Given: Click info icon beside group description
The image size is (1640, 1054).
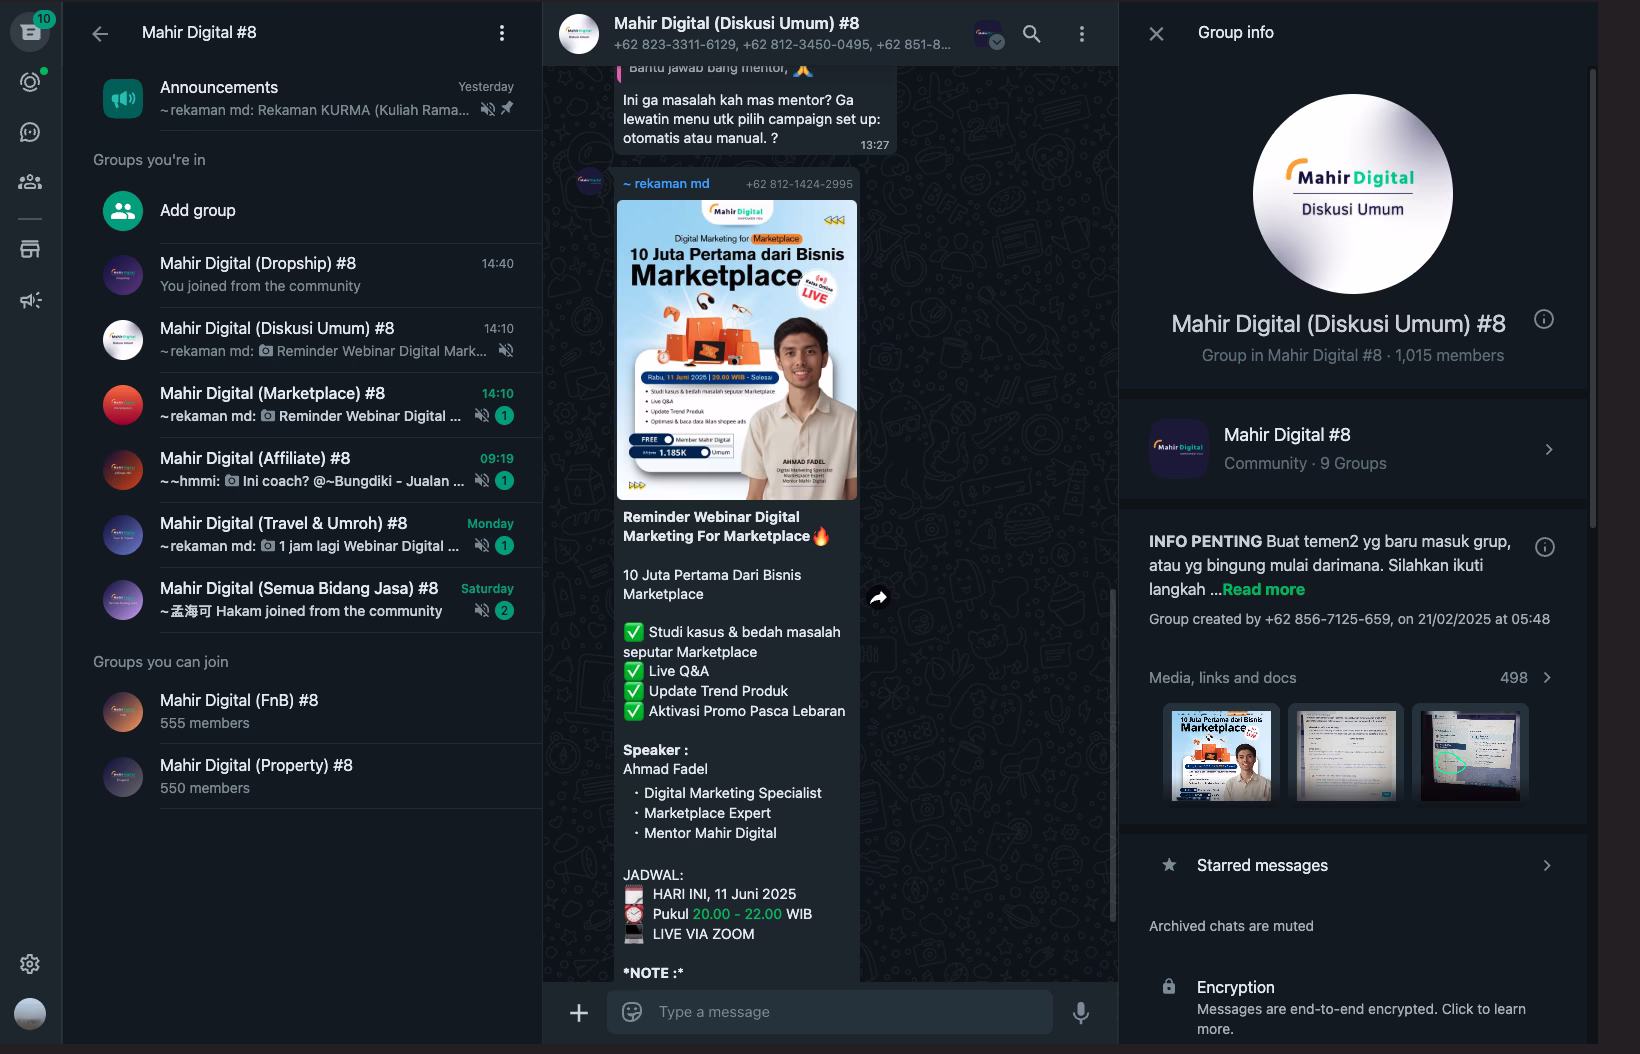Looking at the screenshot, I should tap(1545, 547).
